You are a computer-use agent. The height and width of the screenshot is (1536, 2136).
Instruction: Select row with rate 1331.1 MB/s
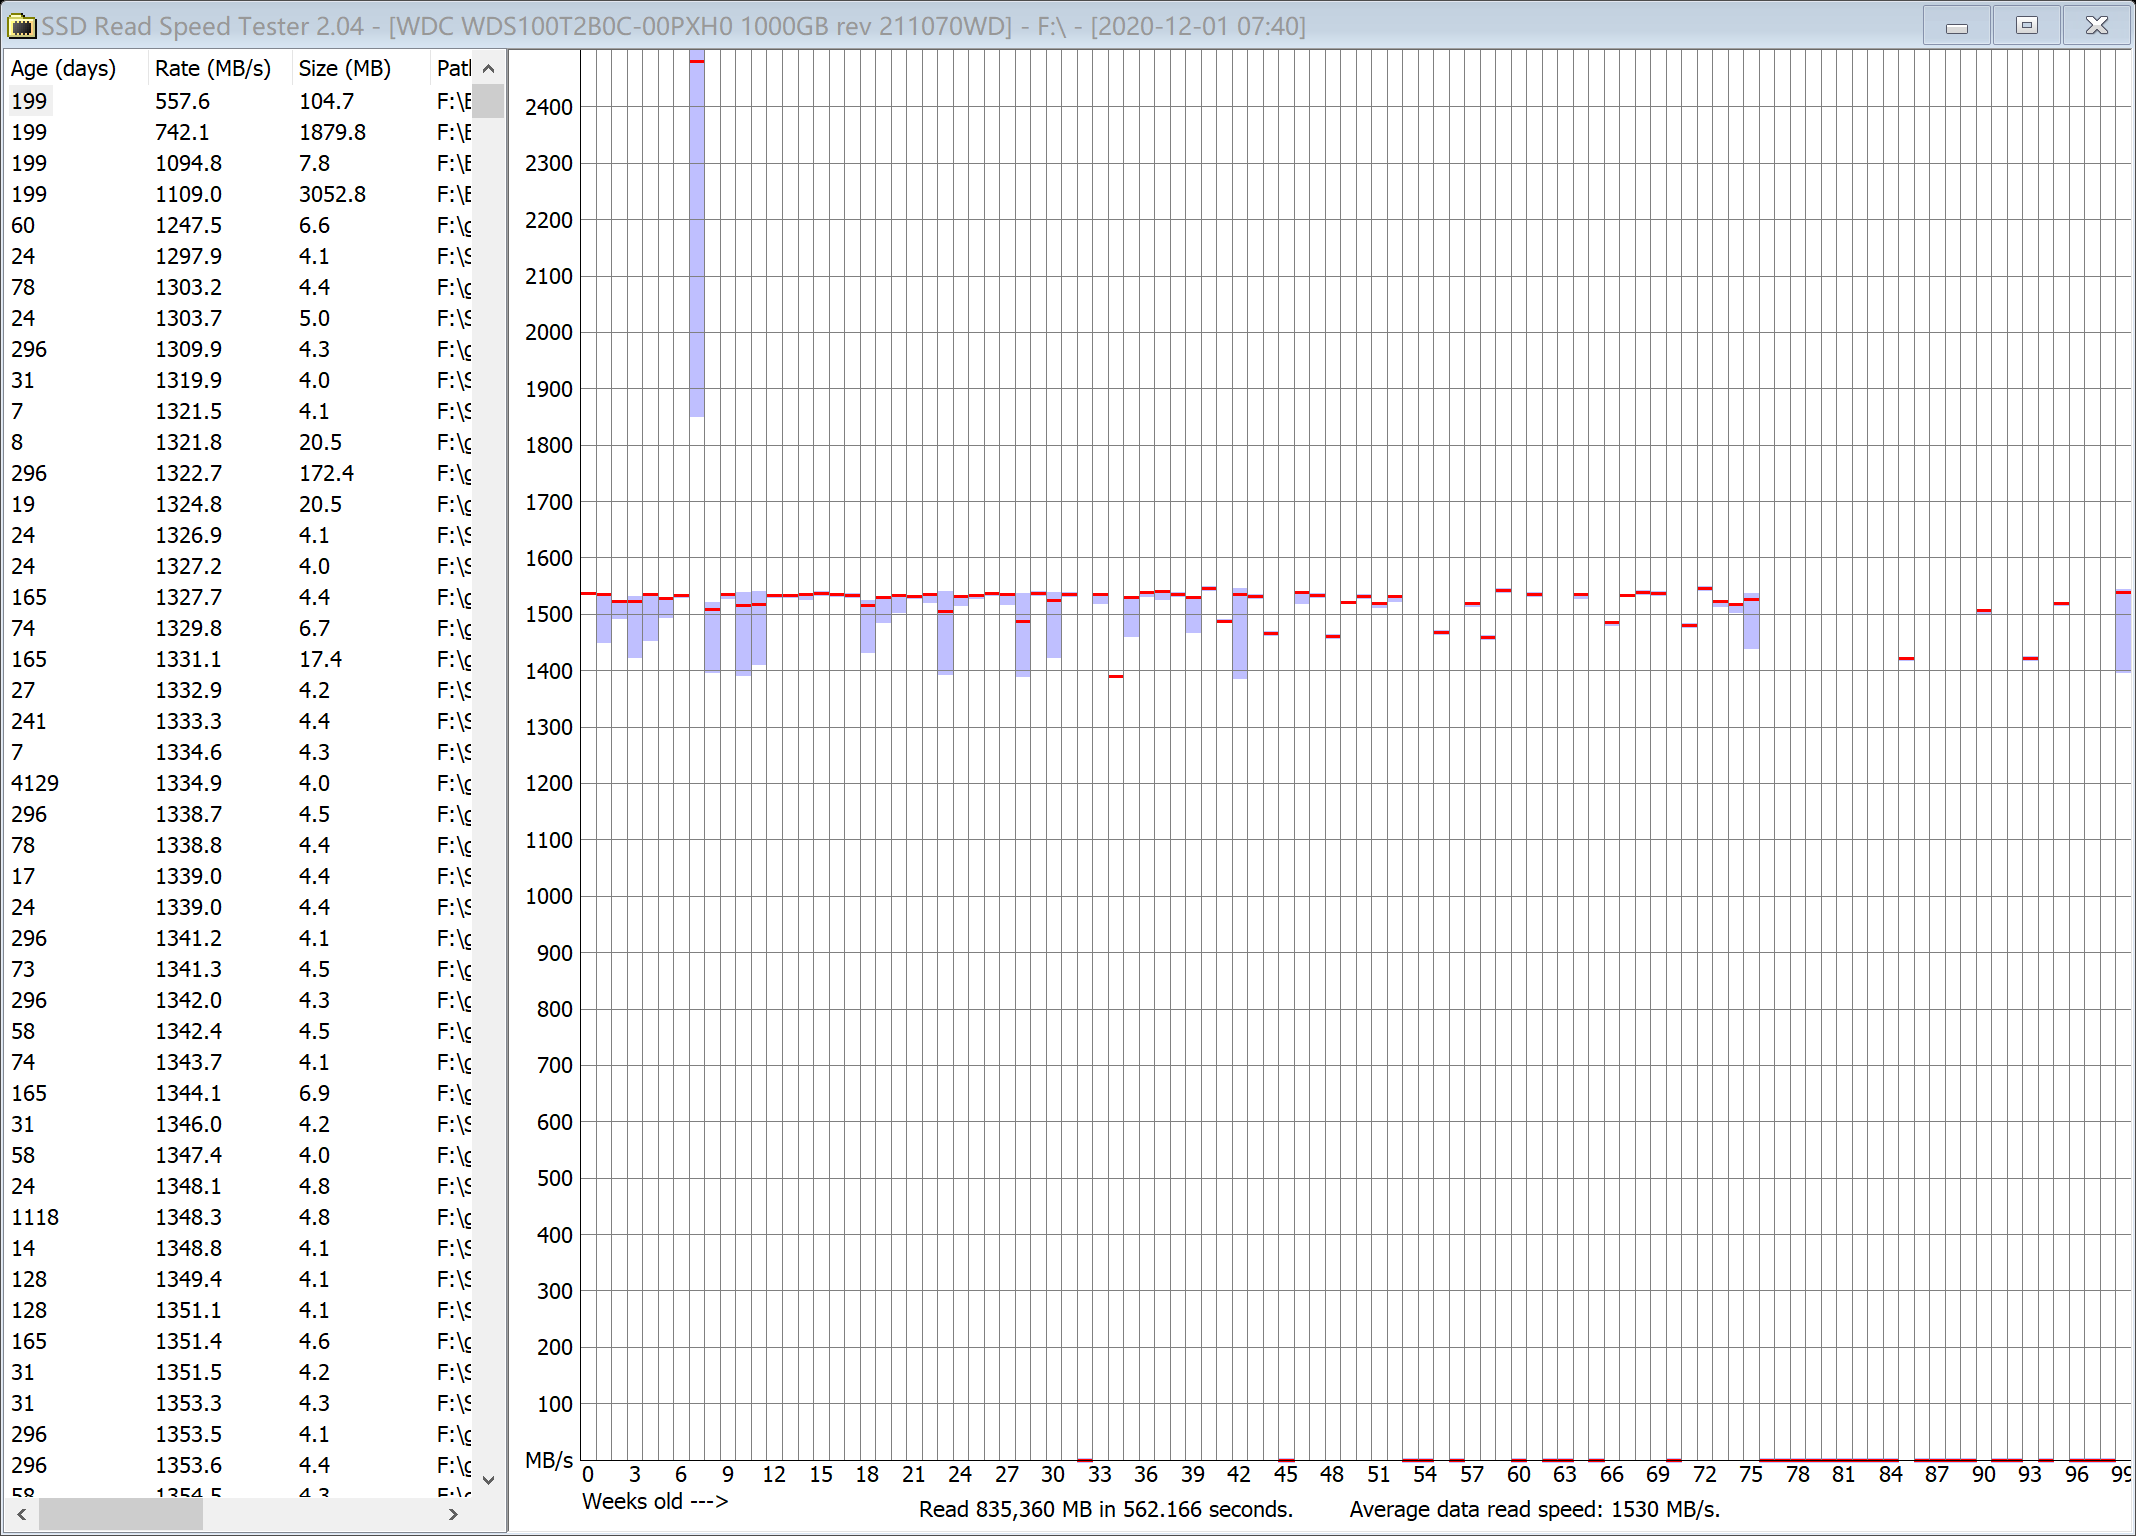coord(239,659)
